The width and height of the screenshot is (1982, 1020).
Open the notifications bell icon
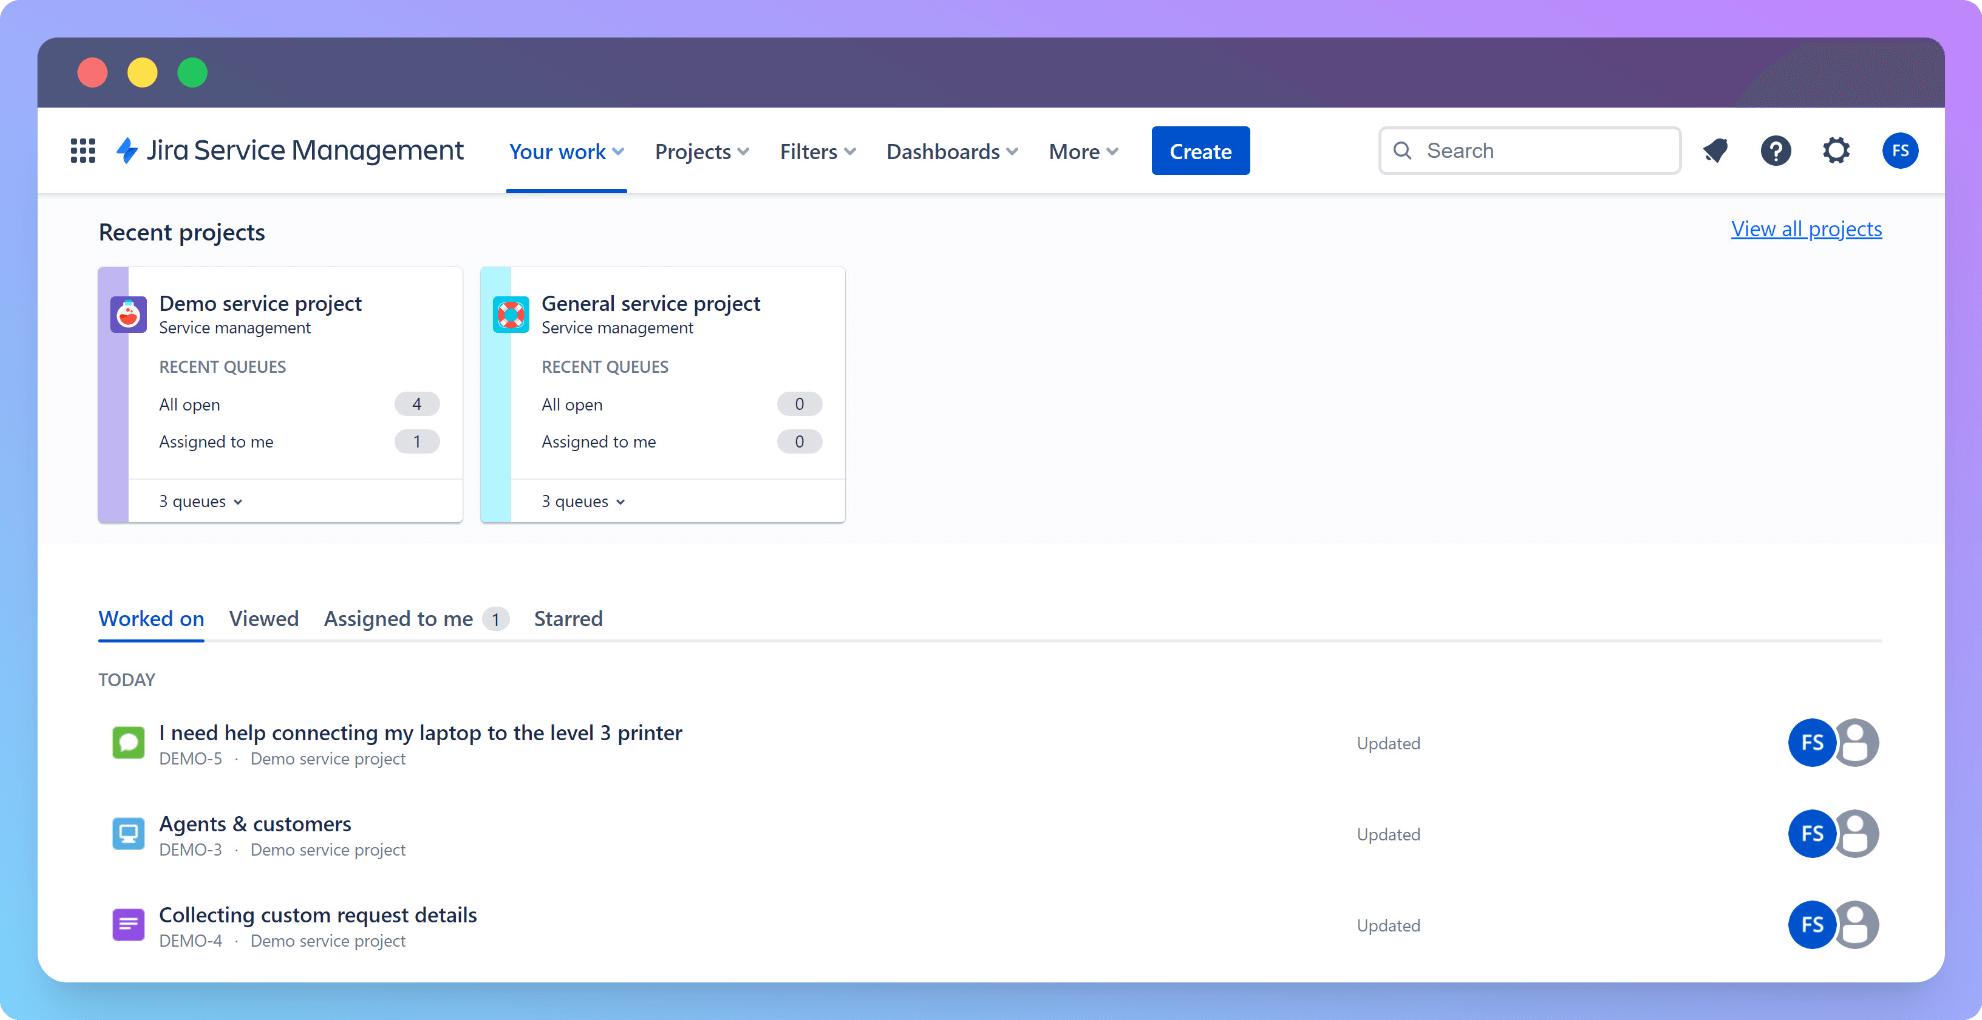tap(1716, 151)
